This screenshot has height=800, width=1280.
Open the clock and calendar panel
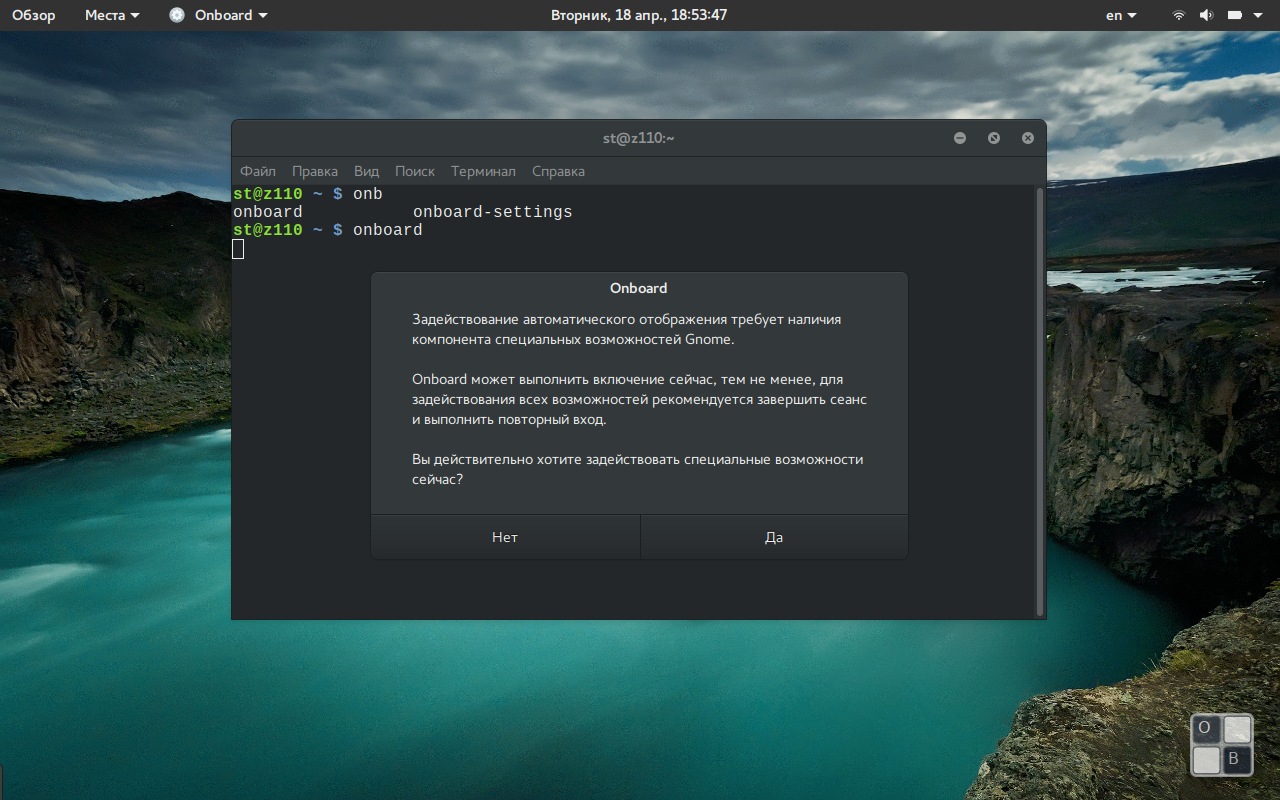click(639, 15)
